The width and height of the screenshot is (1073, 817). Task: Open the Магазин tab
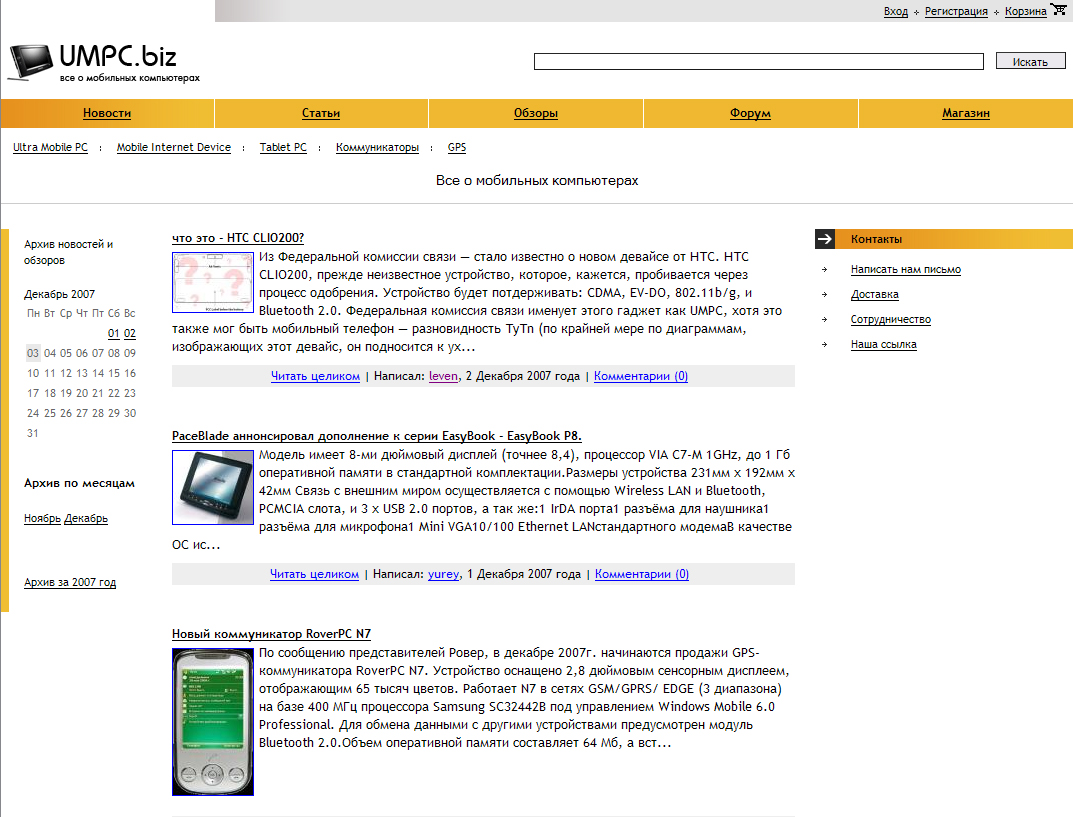[x=966, y=114]
